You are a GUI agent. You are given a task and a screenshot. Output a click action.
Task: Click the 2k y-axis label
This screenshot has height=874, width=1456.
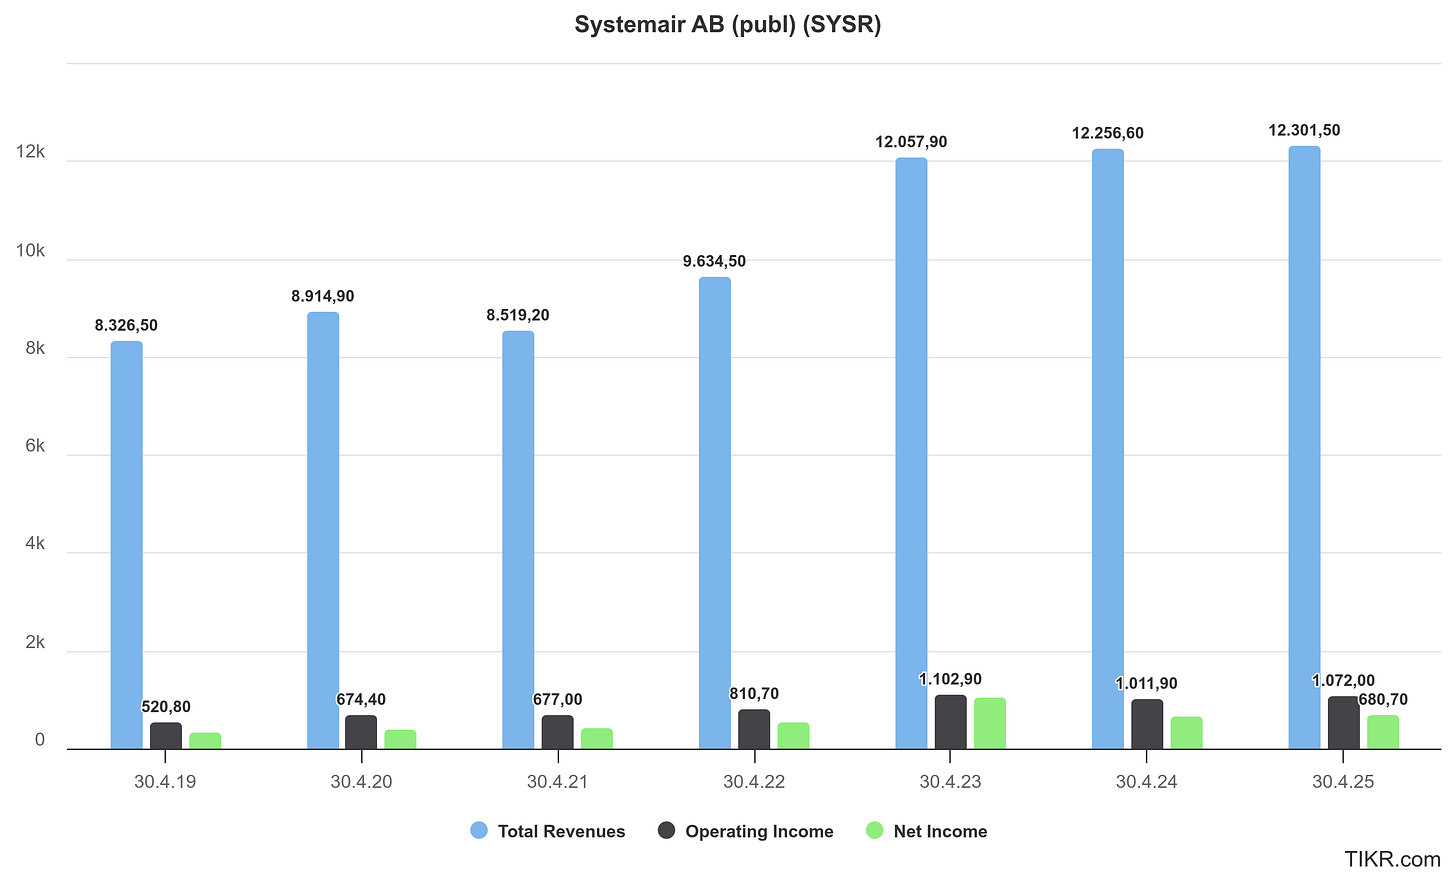coord(35,643)
